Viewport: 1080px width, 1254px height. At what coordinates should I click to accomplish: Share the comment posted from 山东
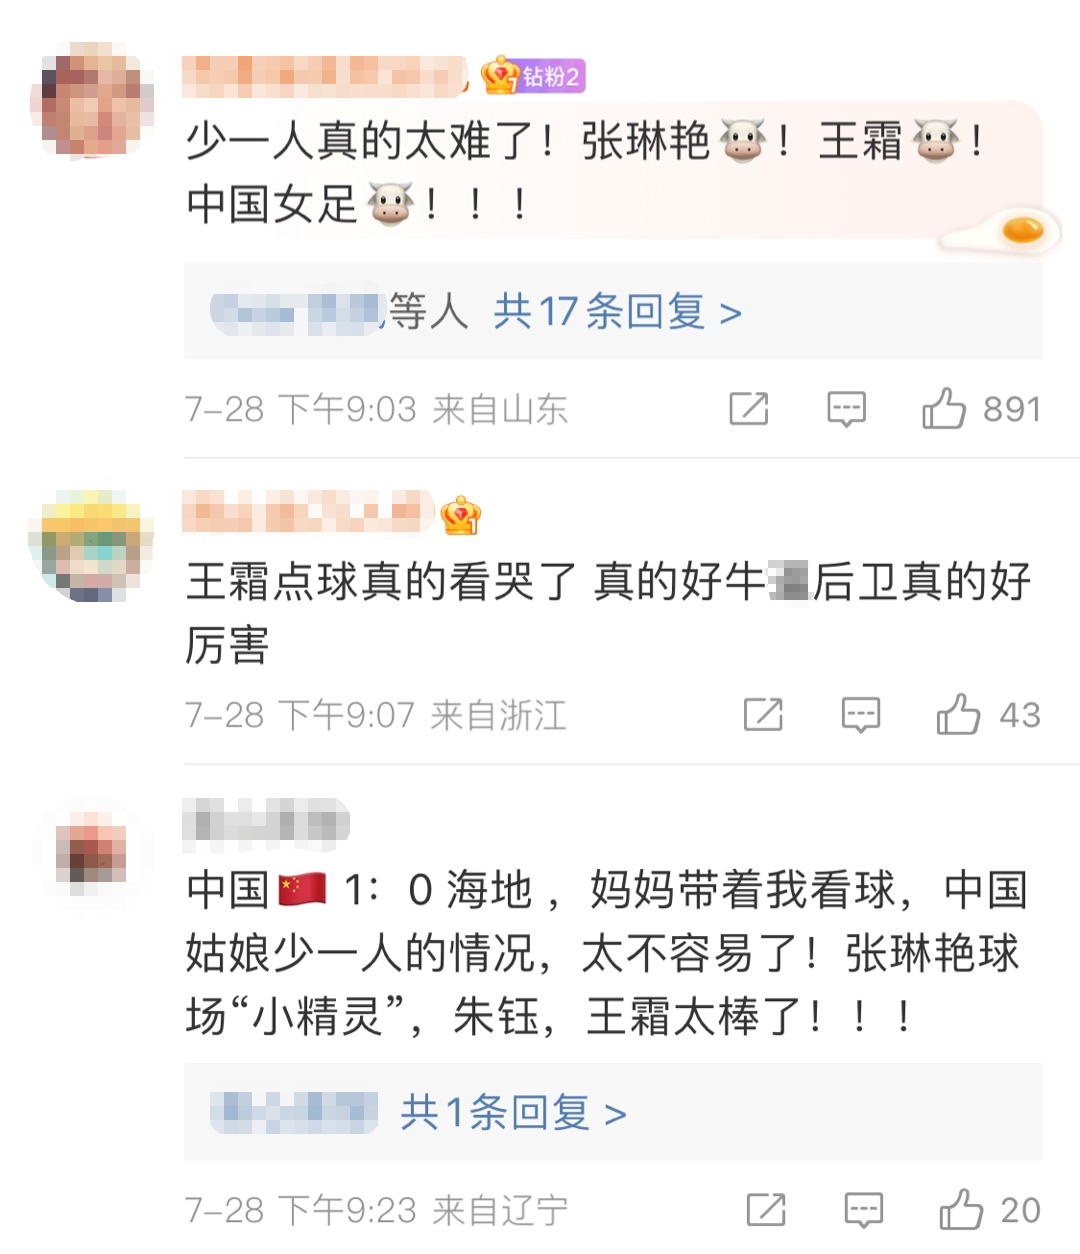[748, 409]
